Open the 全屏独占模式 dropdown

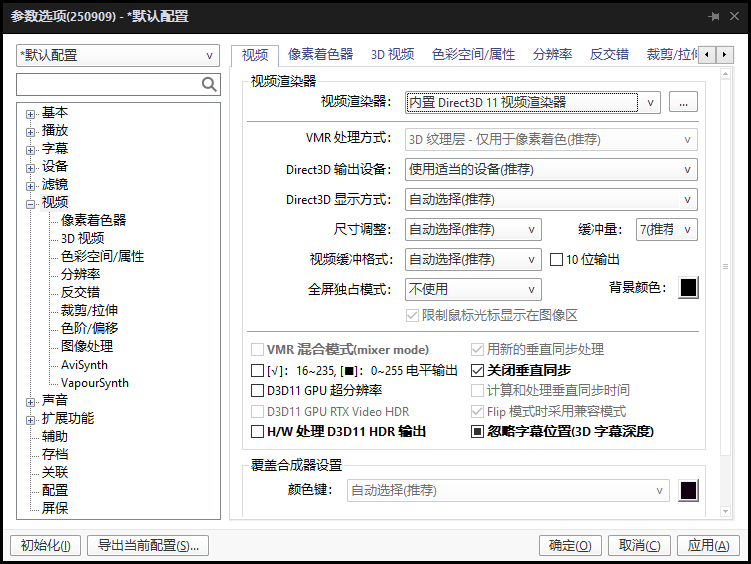(473, 289)
